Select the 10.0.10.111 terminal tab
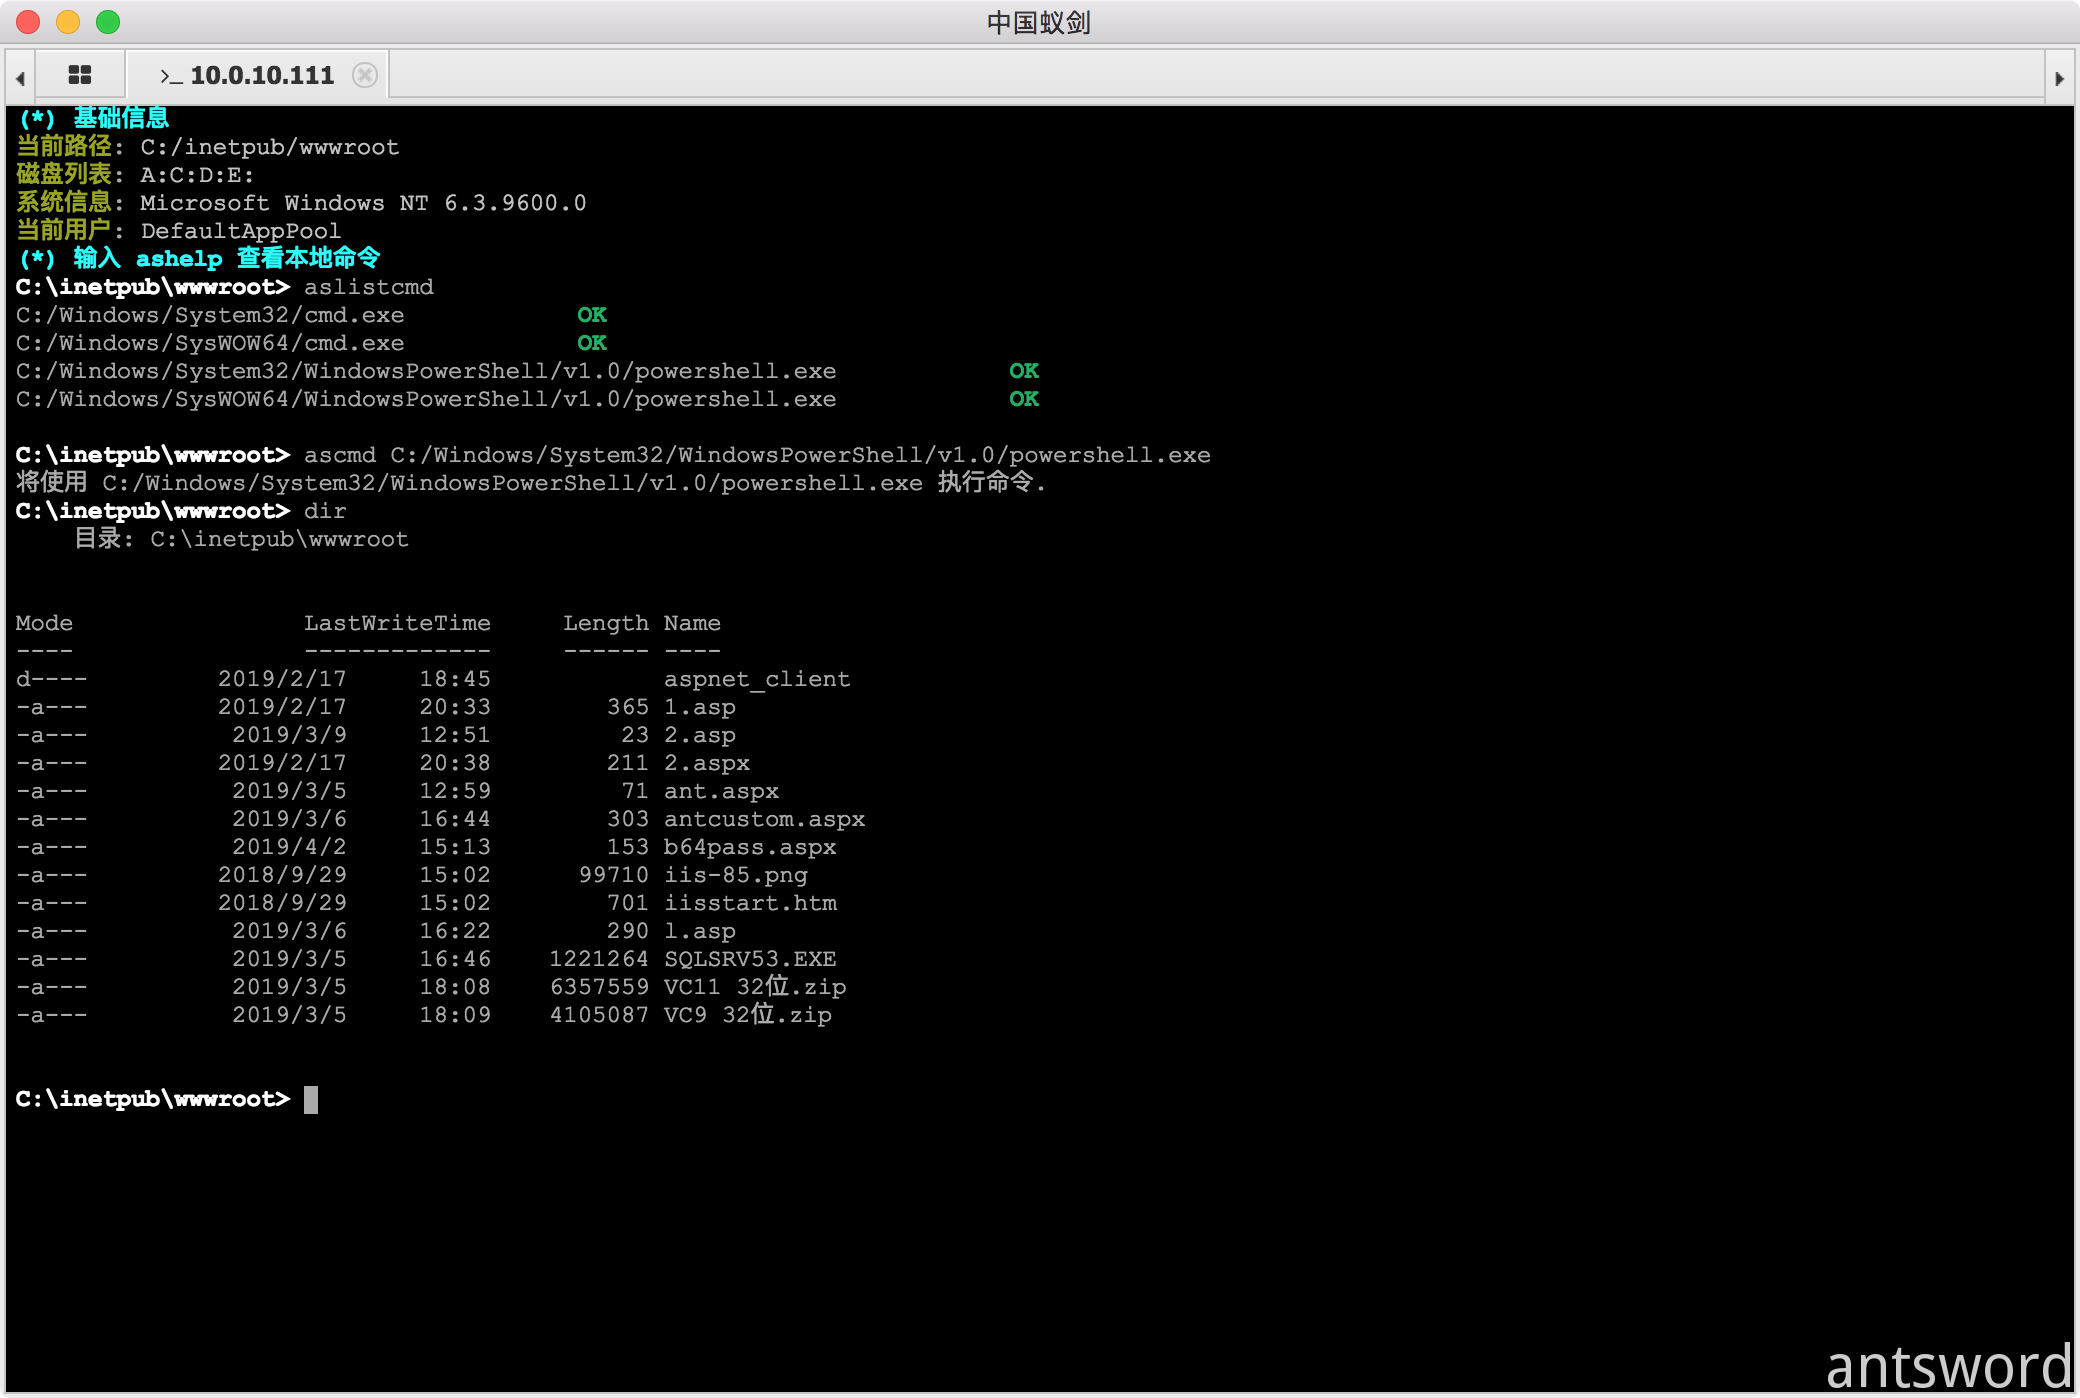 [260, 75]
